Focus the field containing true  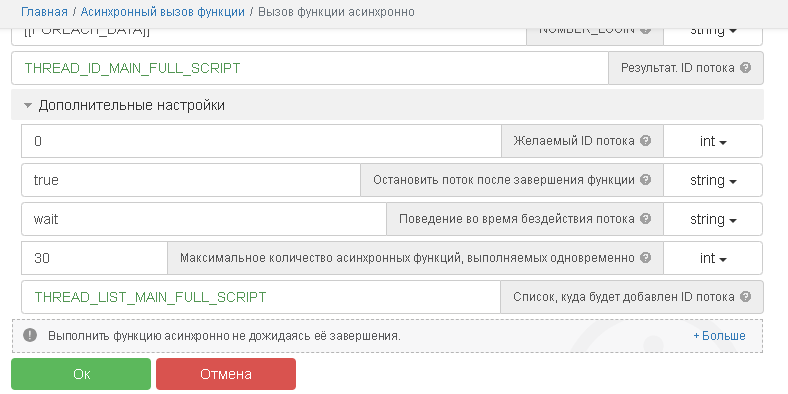pyautogui.click(x=191, y=180)
